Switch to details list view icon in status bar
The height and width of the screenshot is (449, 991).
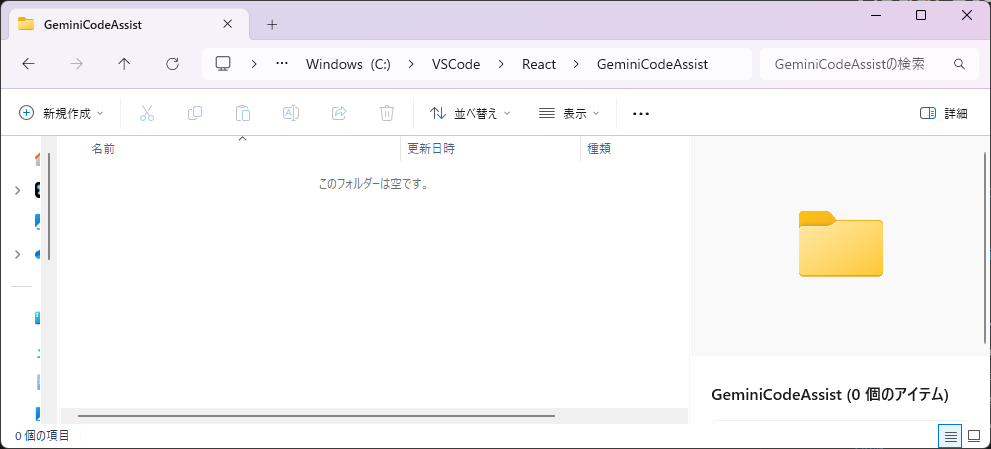tap(950, 435)
